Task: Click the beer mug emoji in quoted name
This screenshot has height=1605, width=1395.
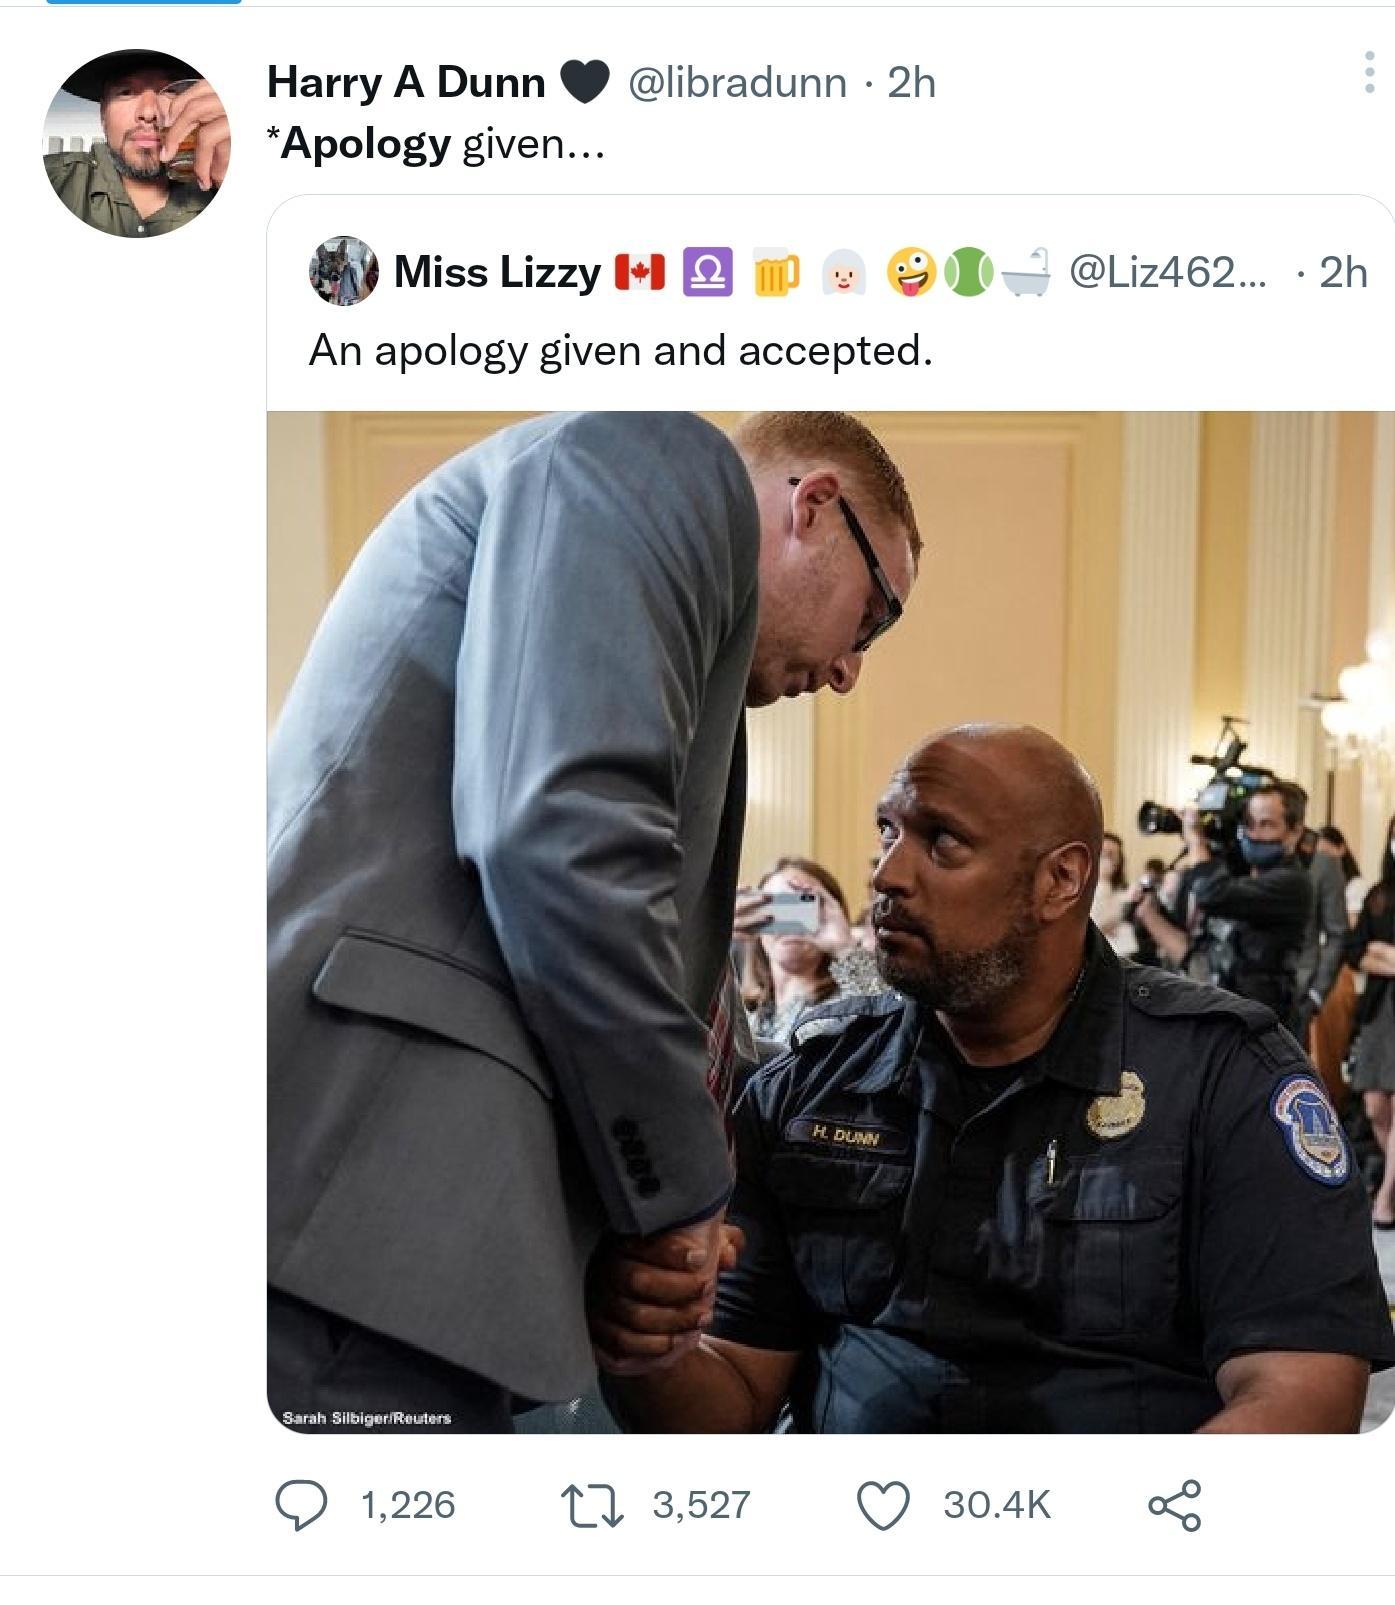Action: click(776, 273)
